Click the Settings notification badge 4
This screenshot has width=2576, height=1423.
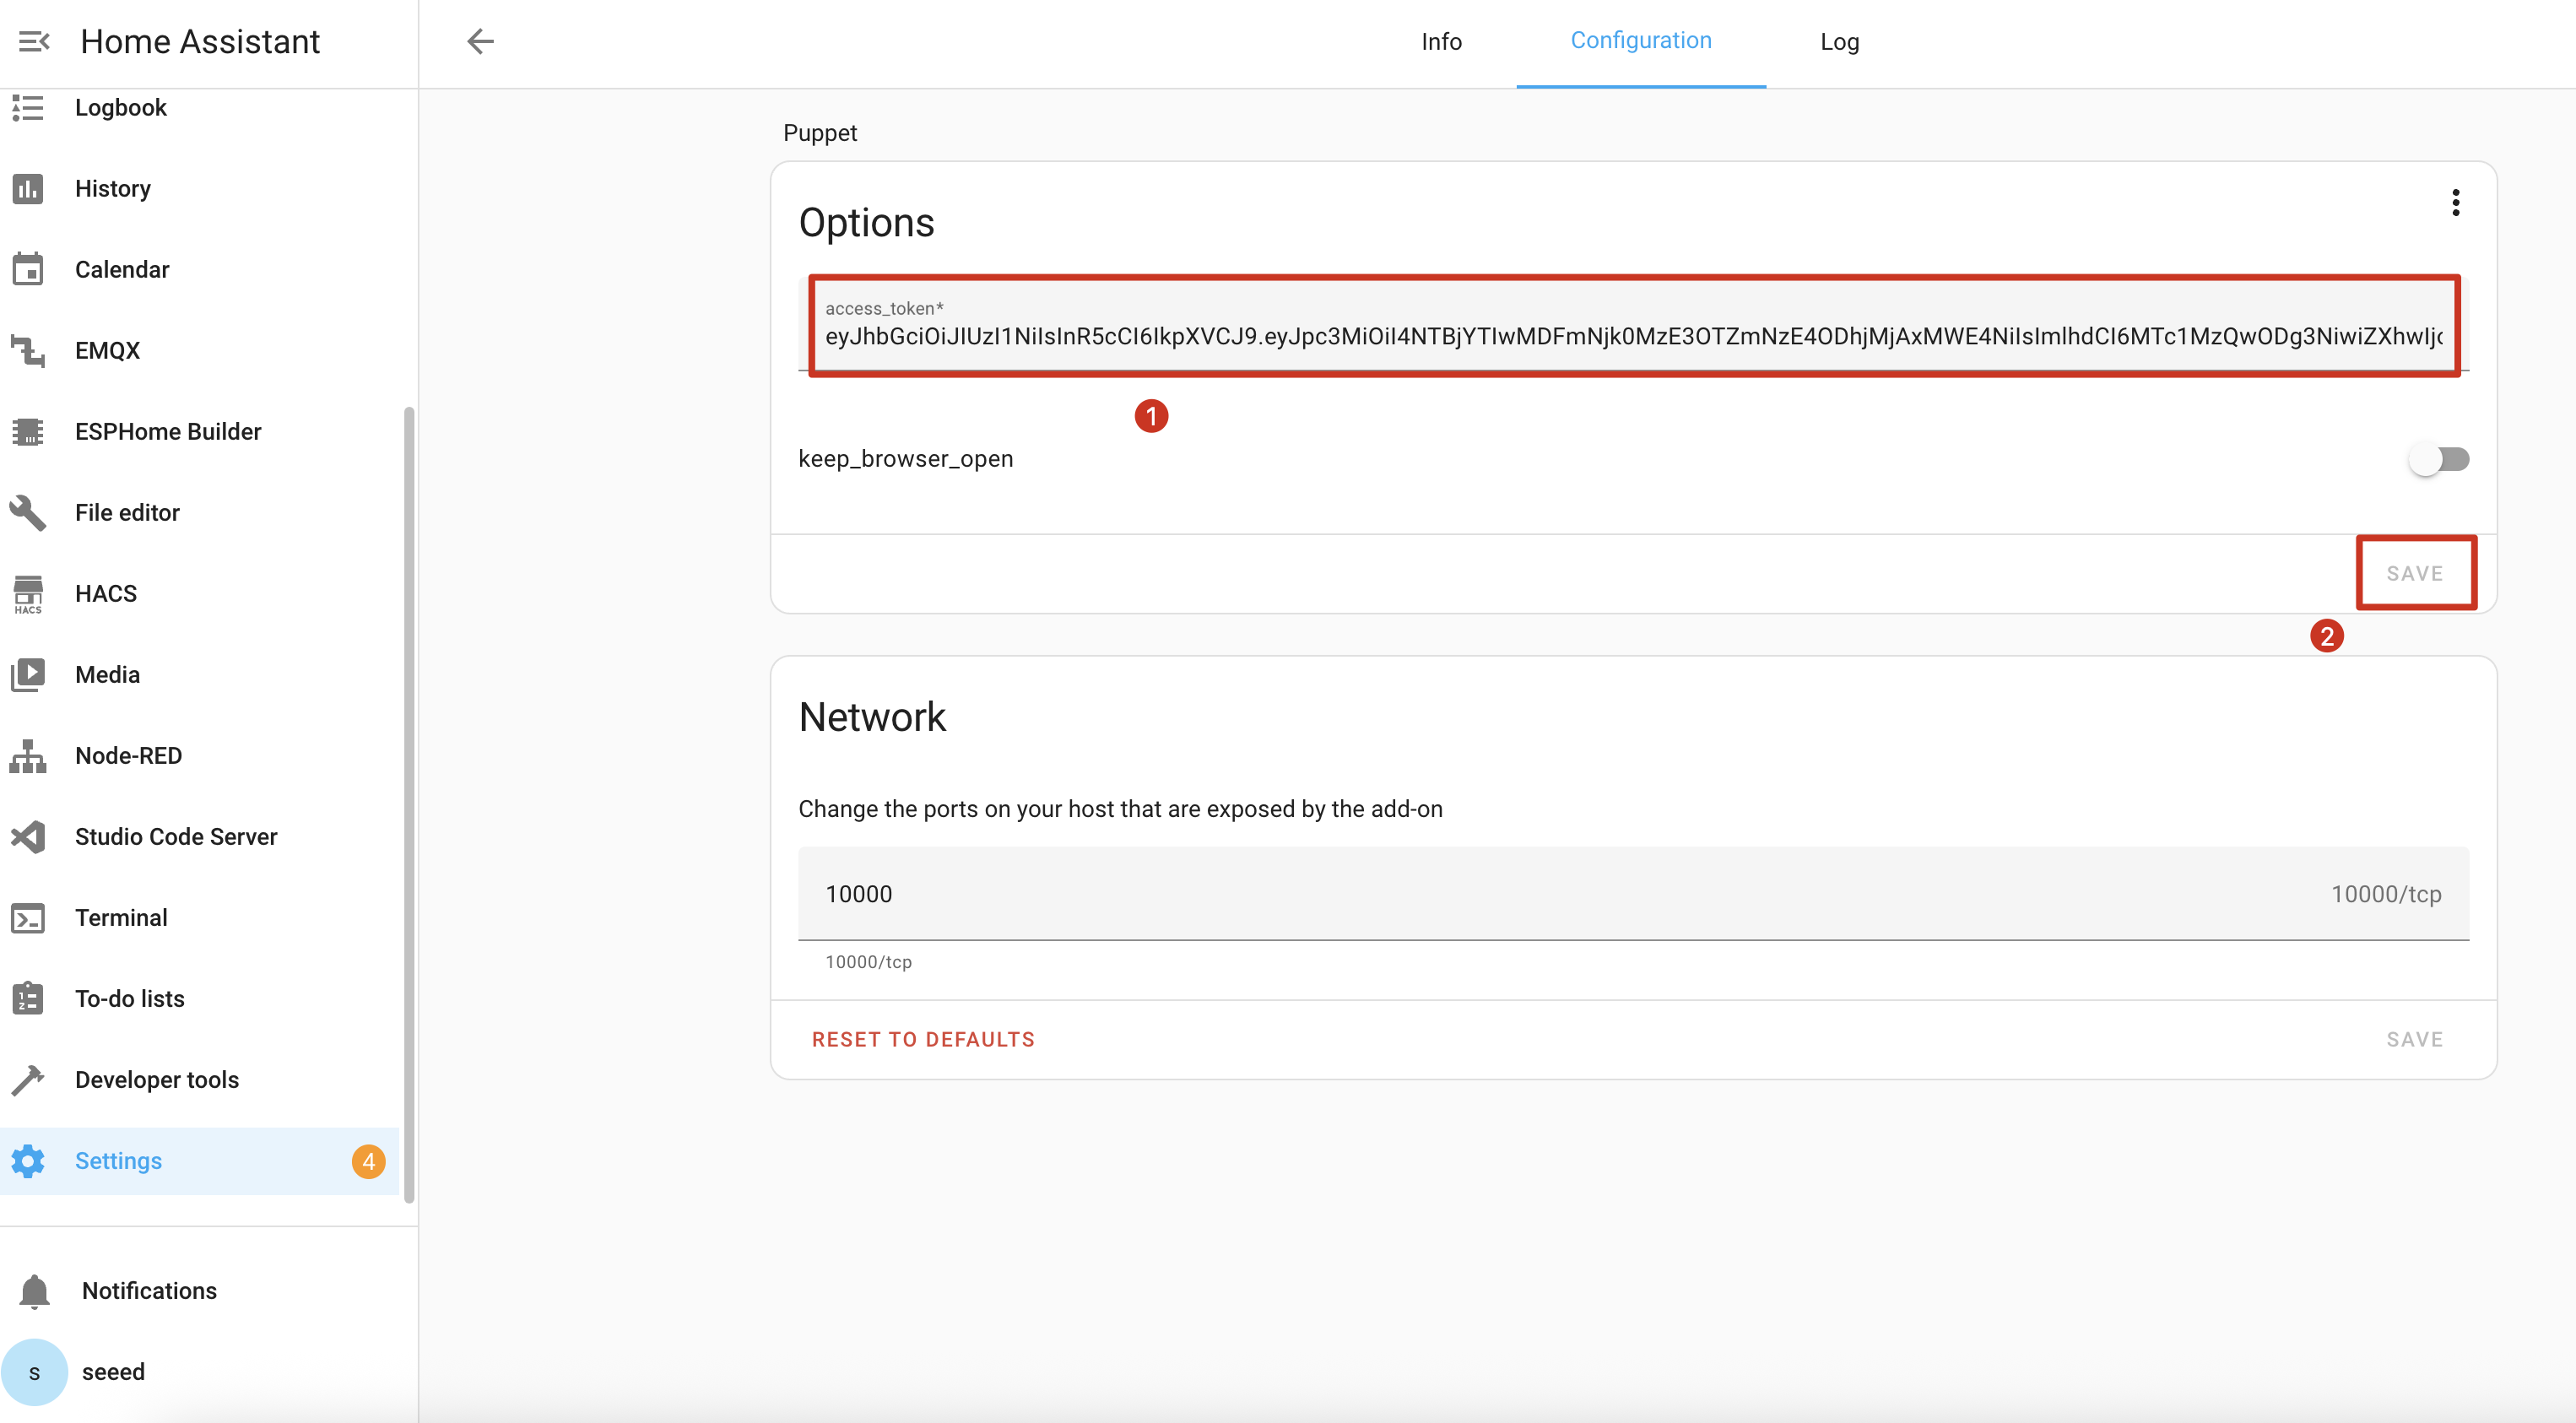click(368, 1161)
